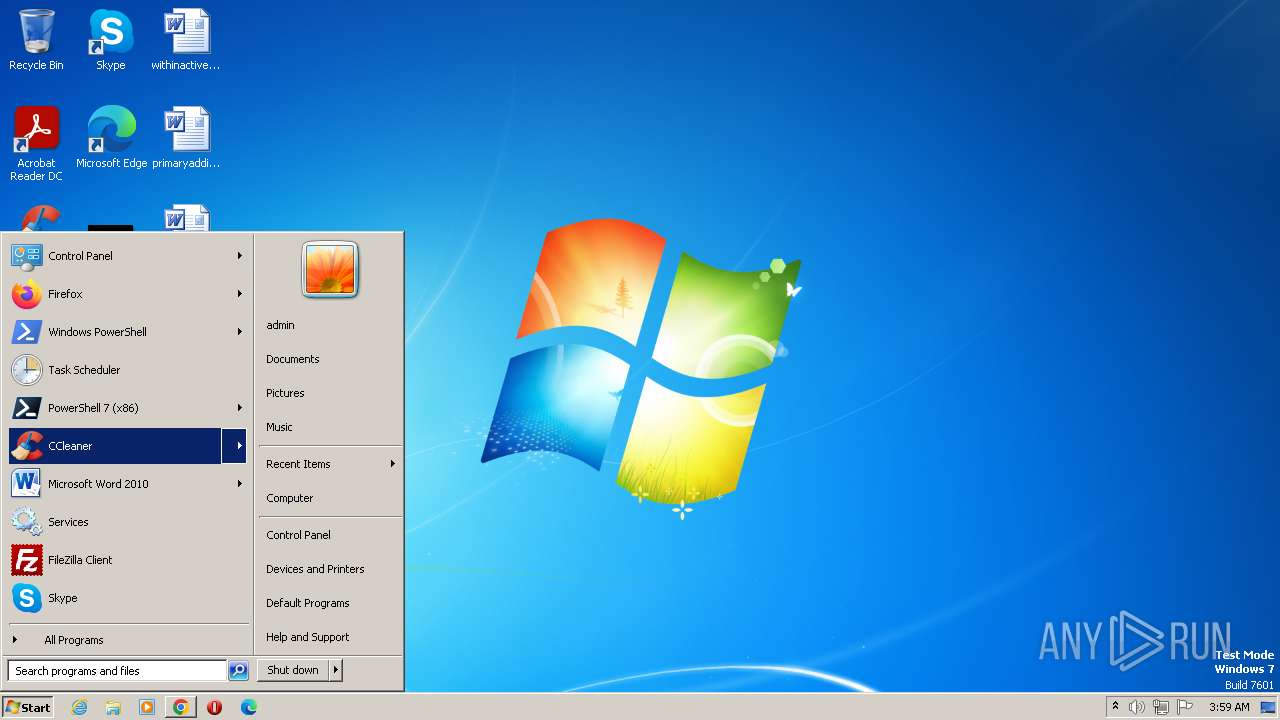Launch Firefox from the Start menu
1280x720 pixels.
click(x=128, y=294)
